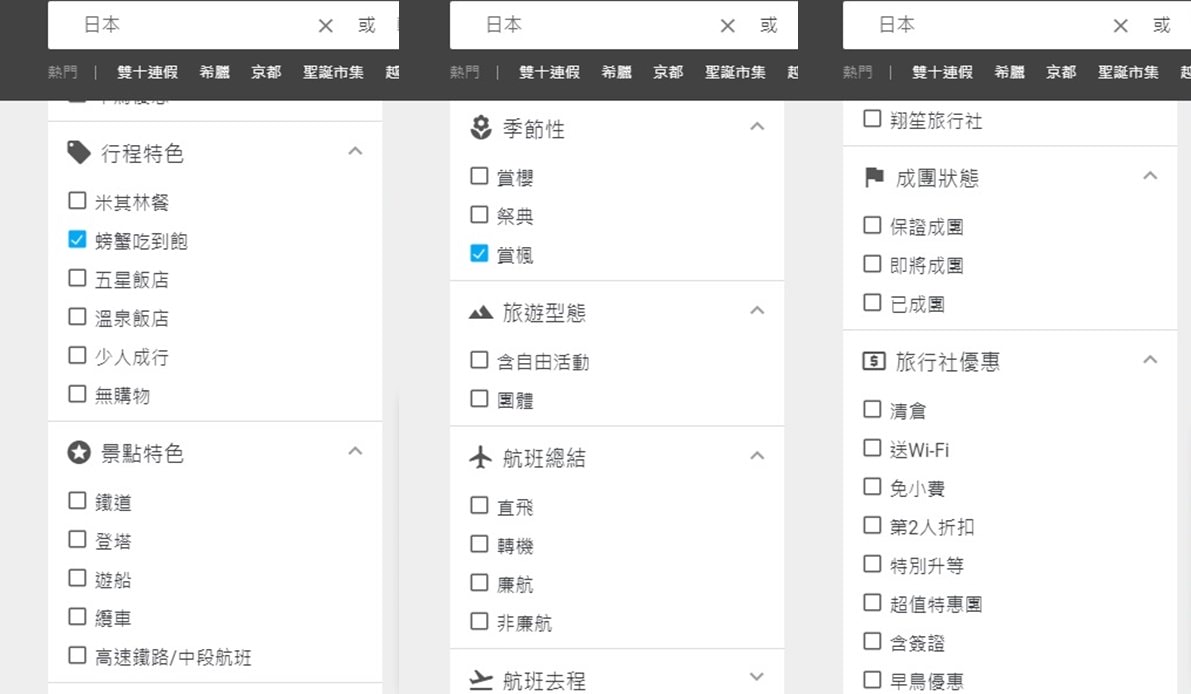Viewport: 1191px width, 694px height.
Task: Click the dollar icon beside 旅行社優惠
Action: (874, 362)
